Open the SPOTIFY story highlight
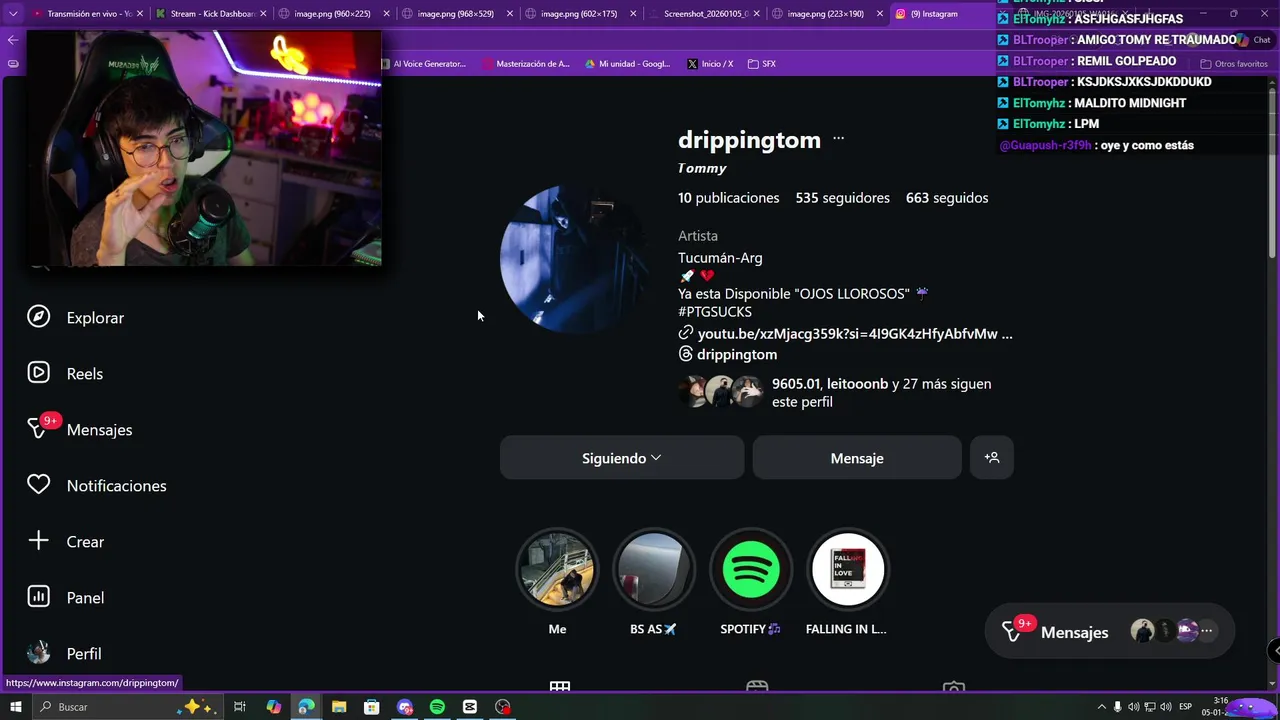 [751, 569]
